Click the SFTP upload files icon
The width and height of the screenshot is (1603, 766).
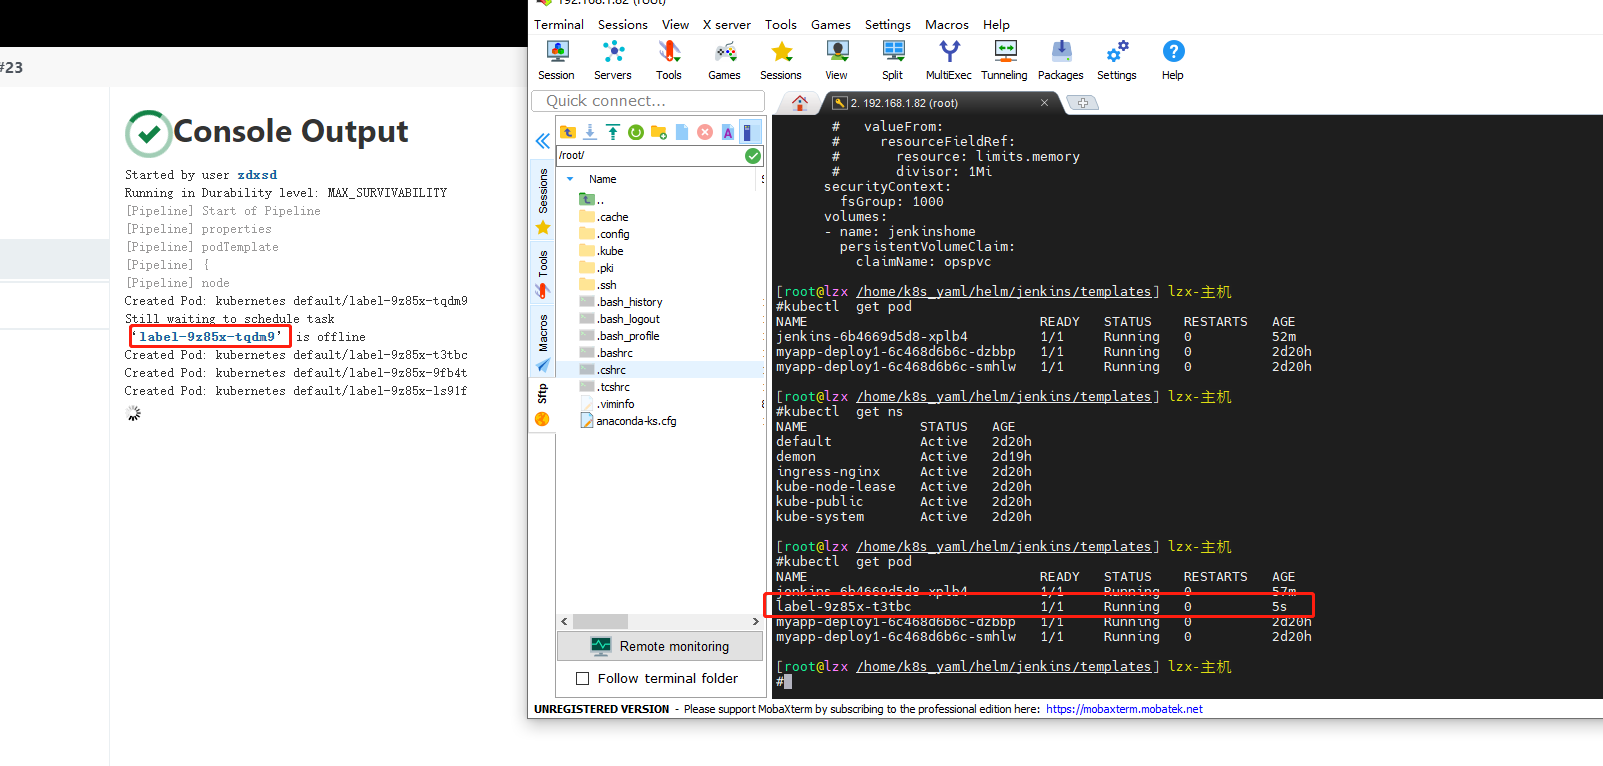click(x=613, y=132)
